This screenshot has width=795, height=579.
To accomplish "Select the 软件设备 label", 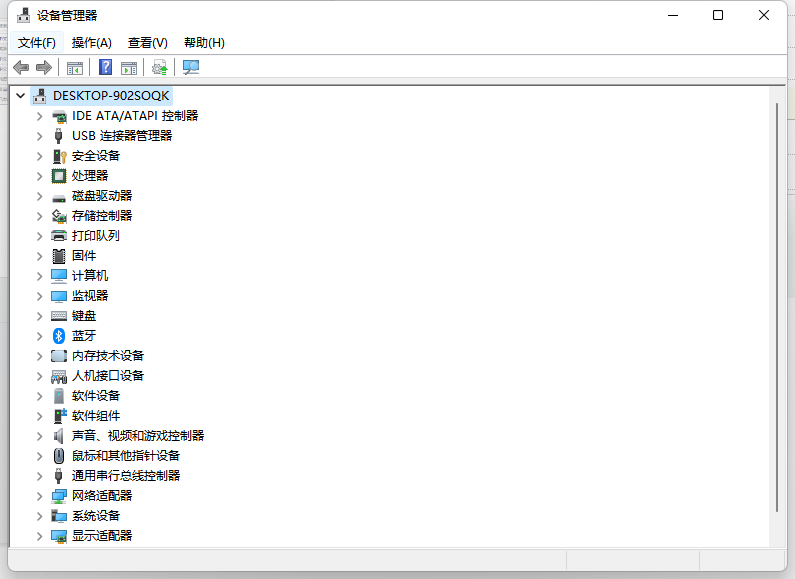I will point(96,396).
